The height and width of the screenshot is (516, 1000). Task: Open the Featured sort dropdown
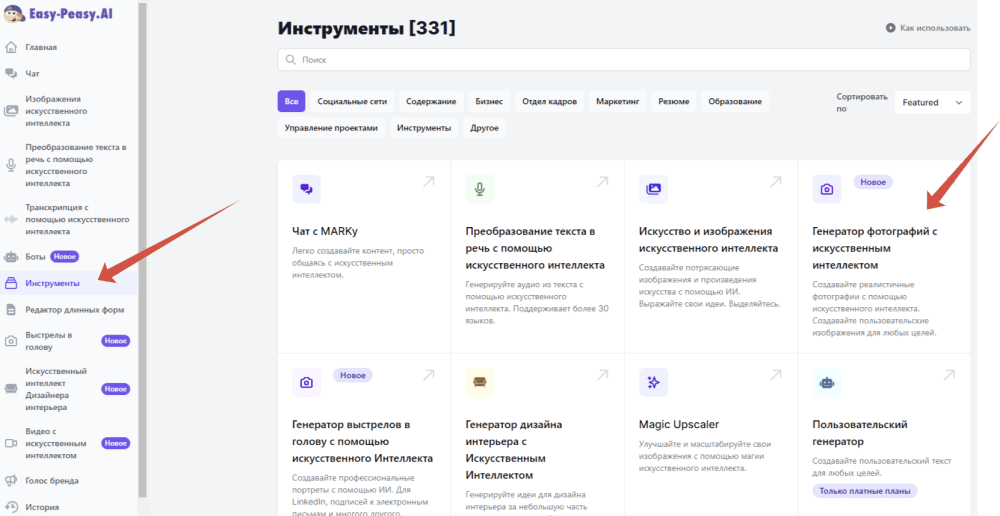tap(932, 102)
